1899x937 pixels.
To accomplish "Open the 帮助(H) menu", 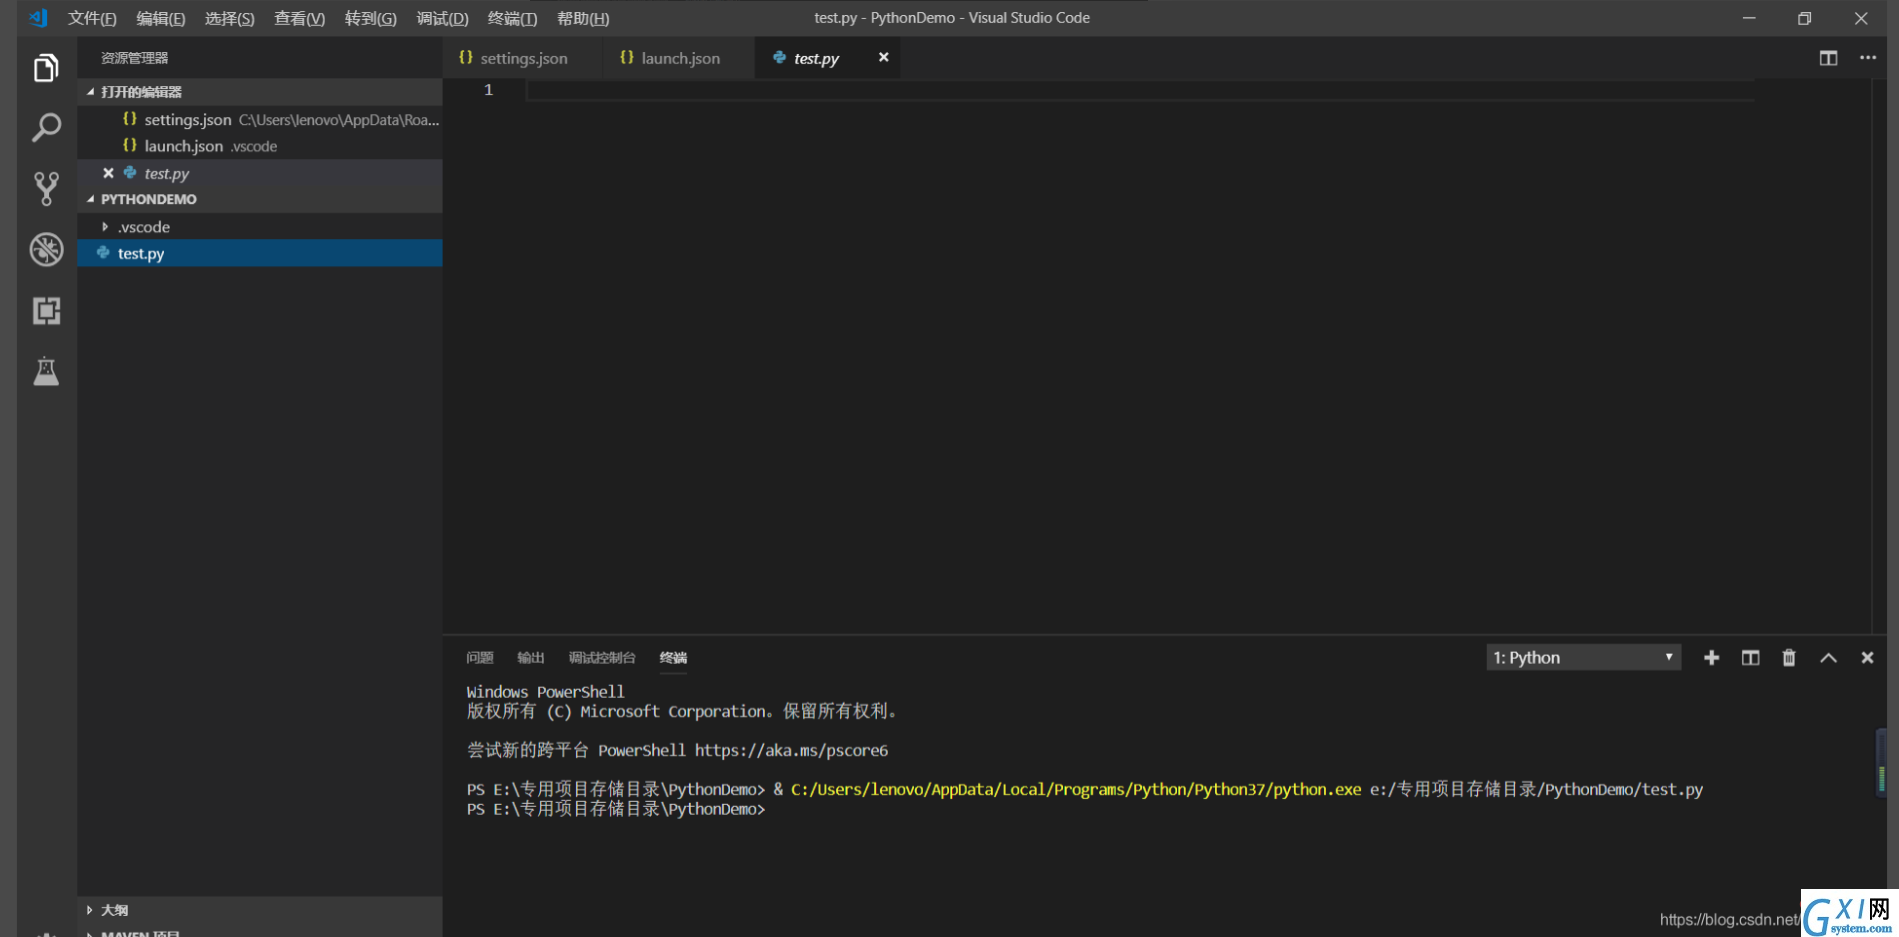I will pyautogui.click(x=583, y=18).
